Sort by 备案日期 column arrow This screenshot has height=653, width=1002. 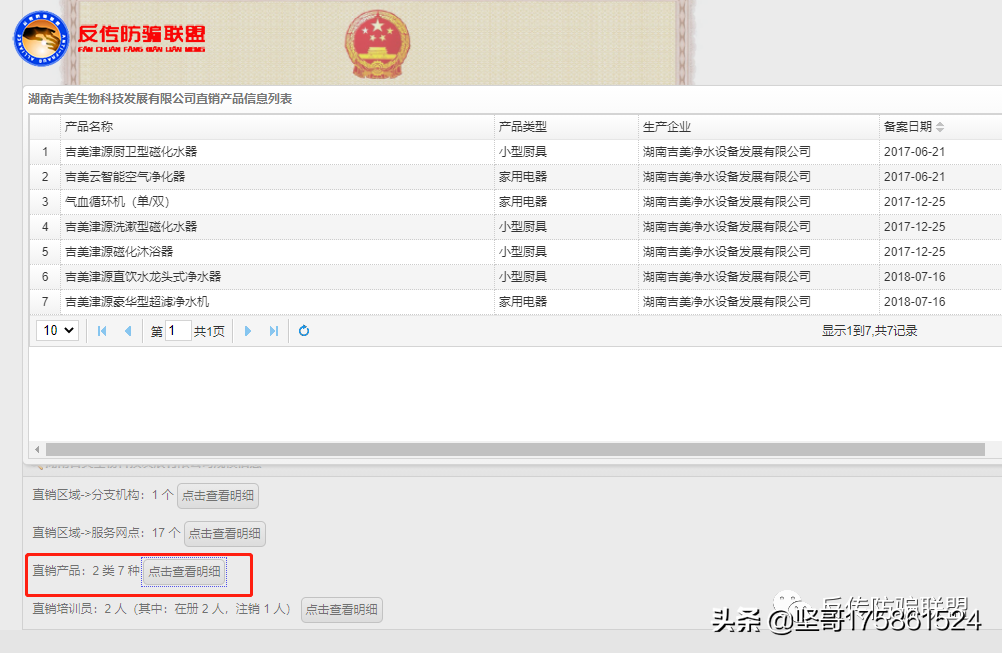(940, 127)
